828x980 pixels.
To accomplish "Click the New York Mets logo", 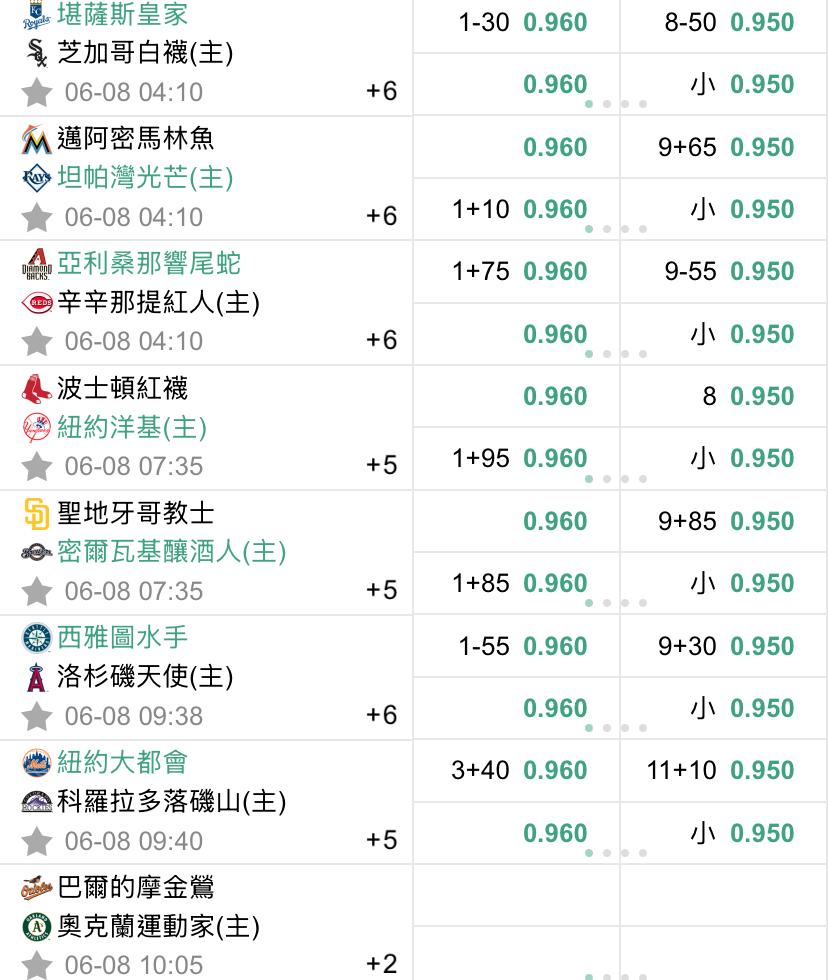I will [36, 763].
